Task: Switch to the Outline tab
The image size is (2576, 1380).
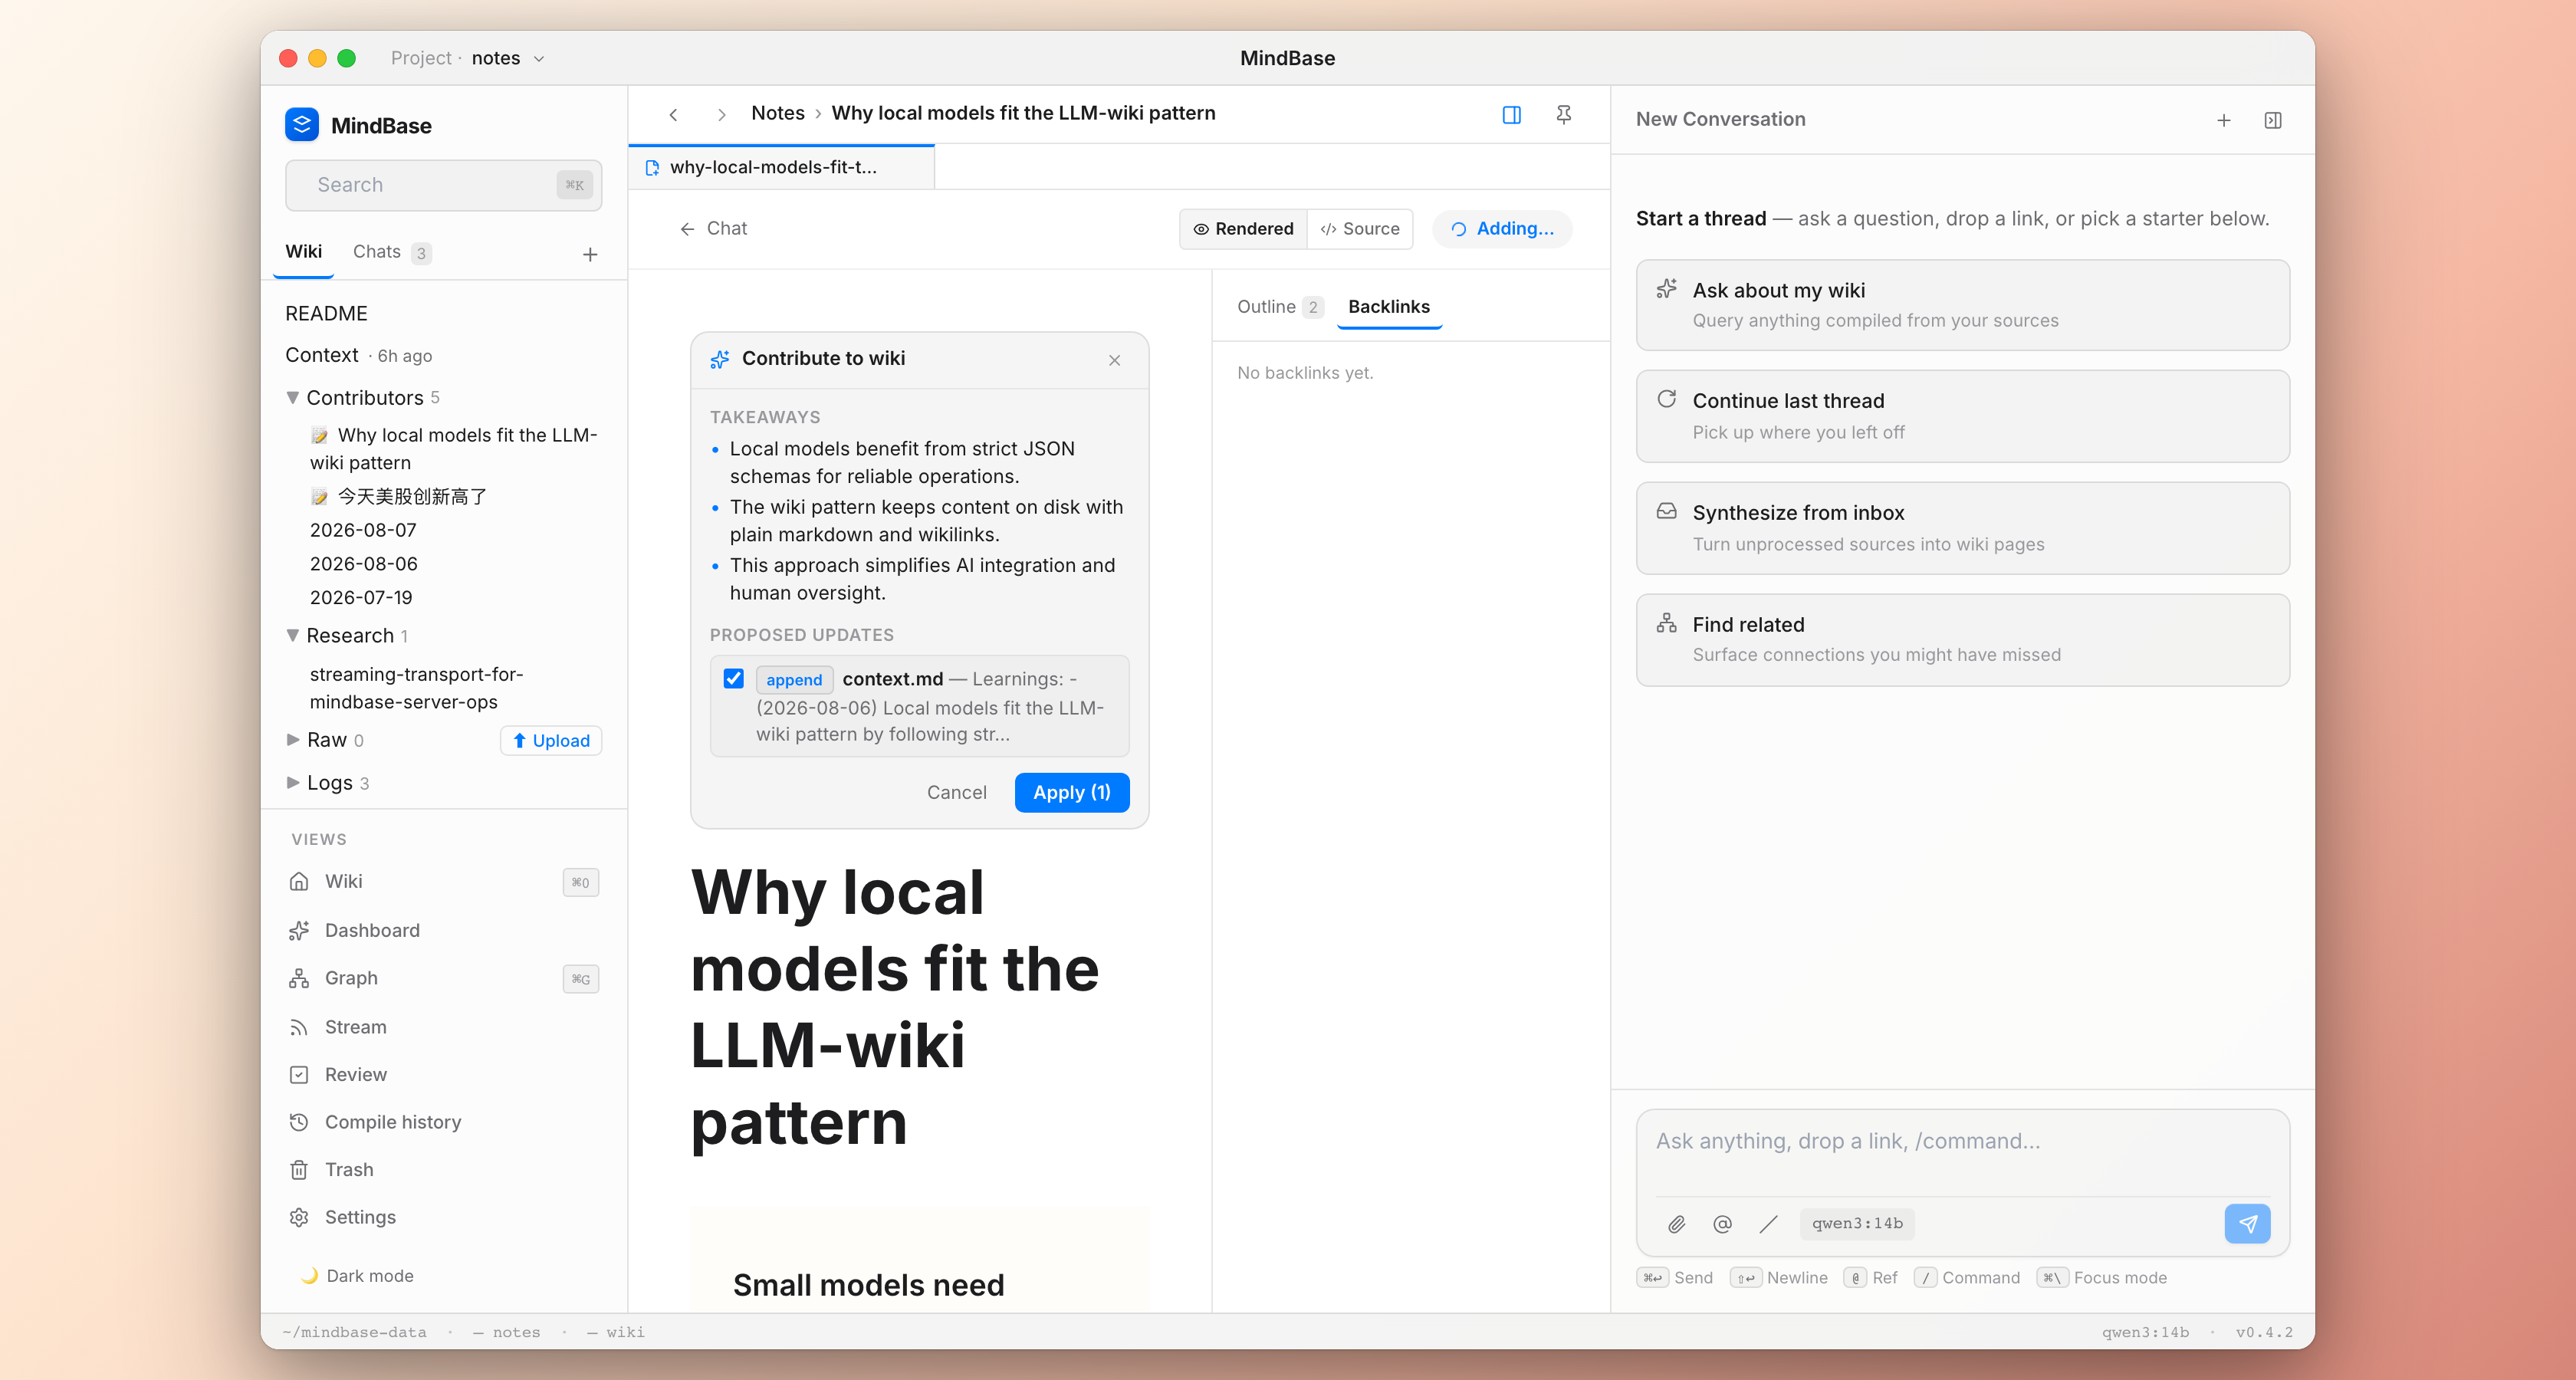Action: 1280,307
